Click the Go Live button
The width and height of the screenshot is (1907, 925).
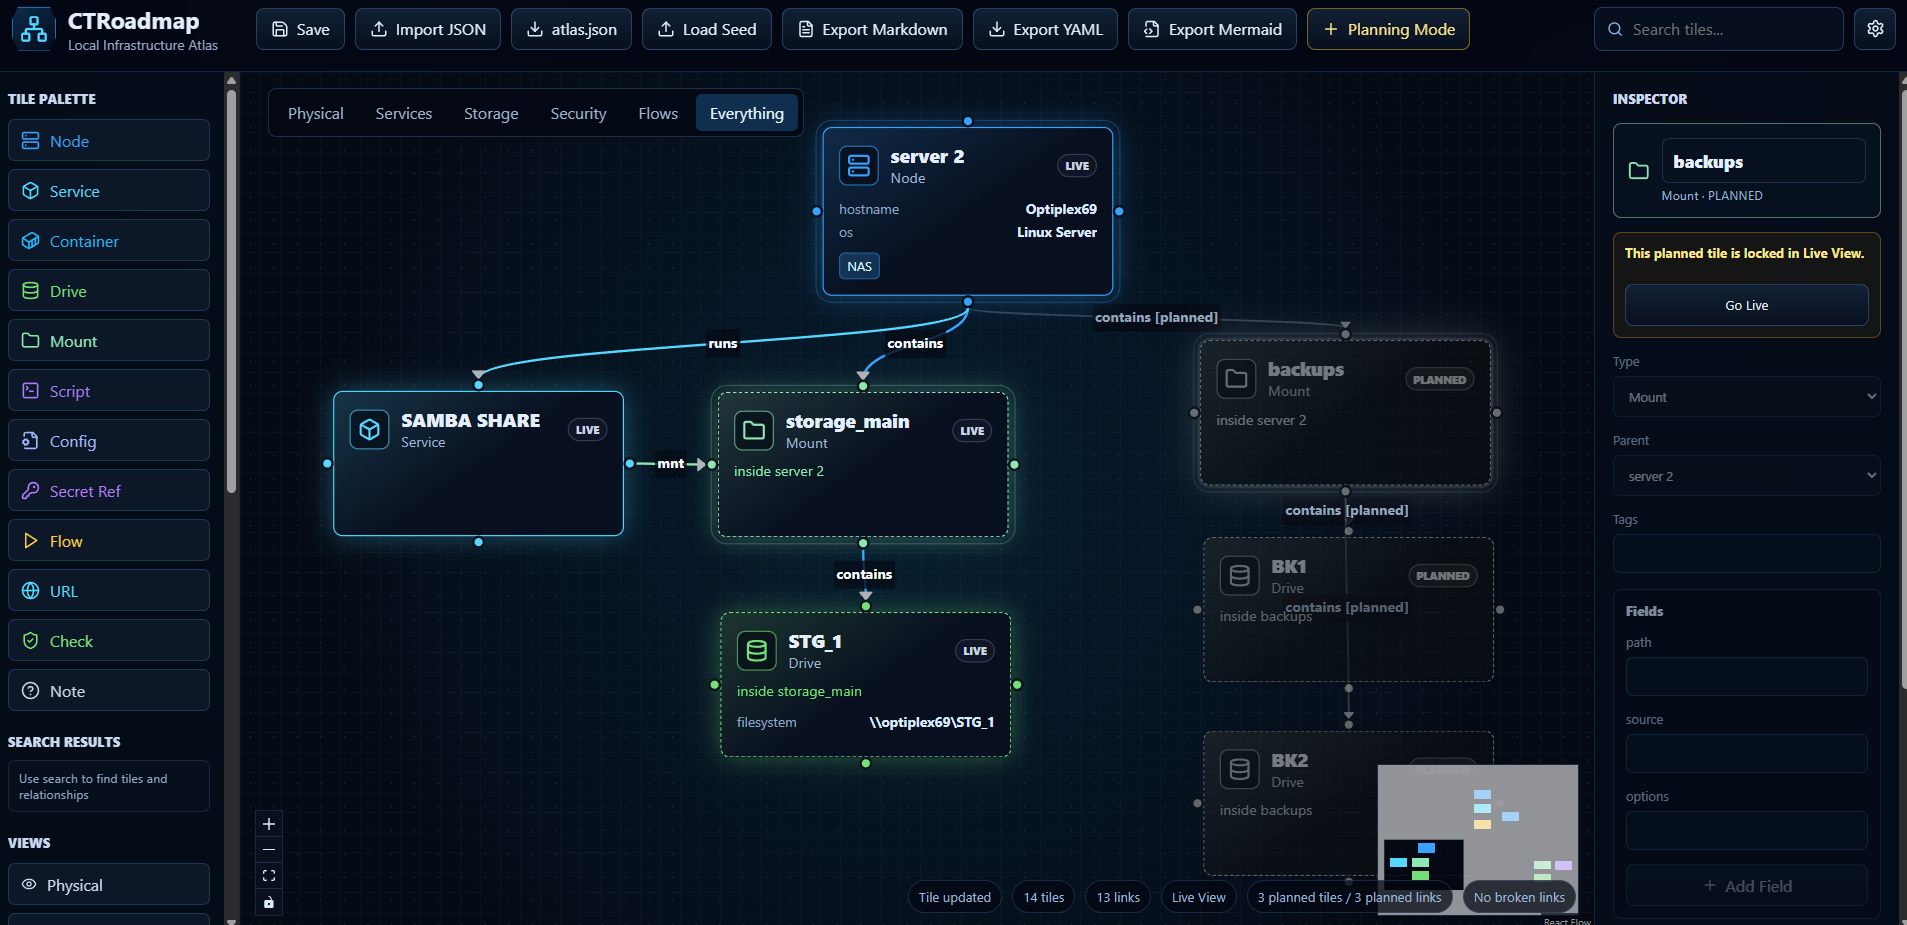point(1746,305)
